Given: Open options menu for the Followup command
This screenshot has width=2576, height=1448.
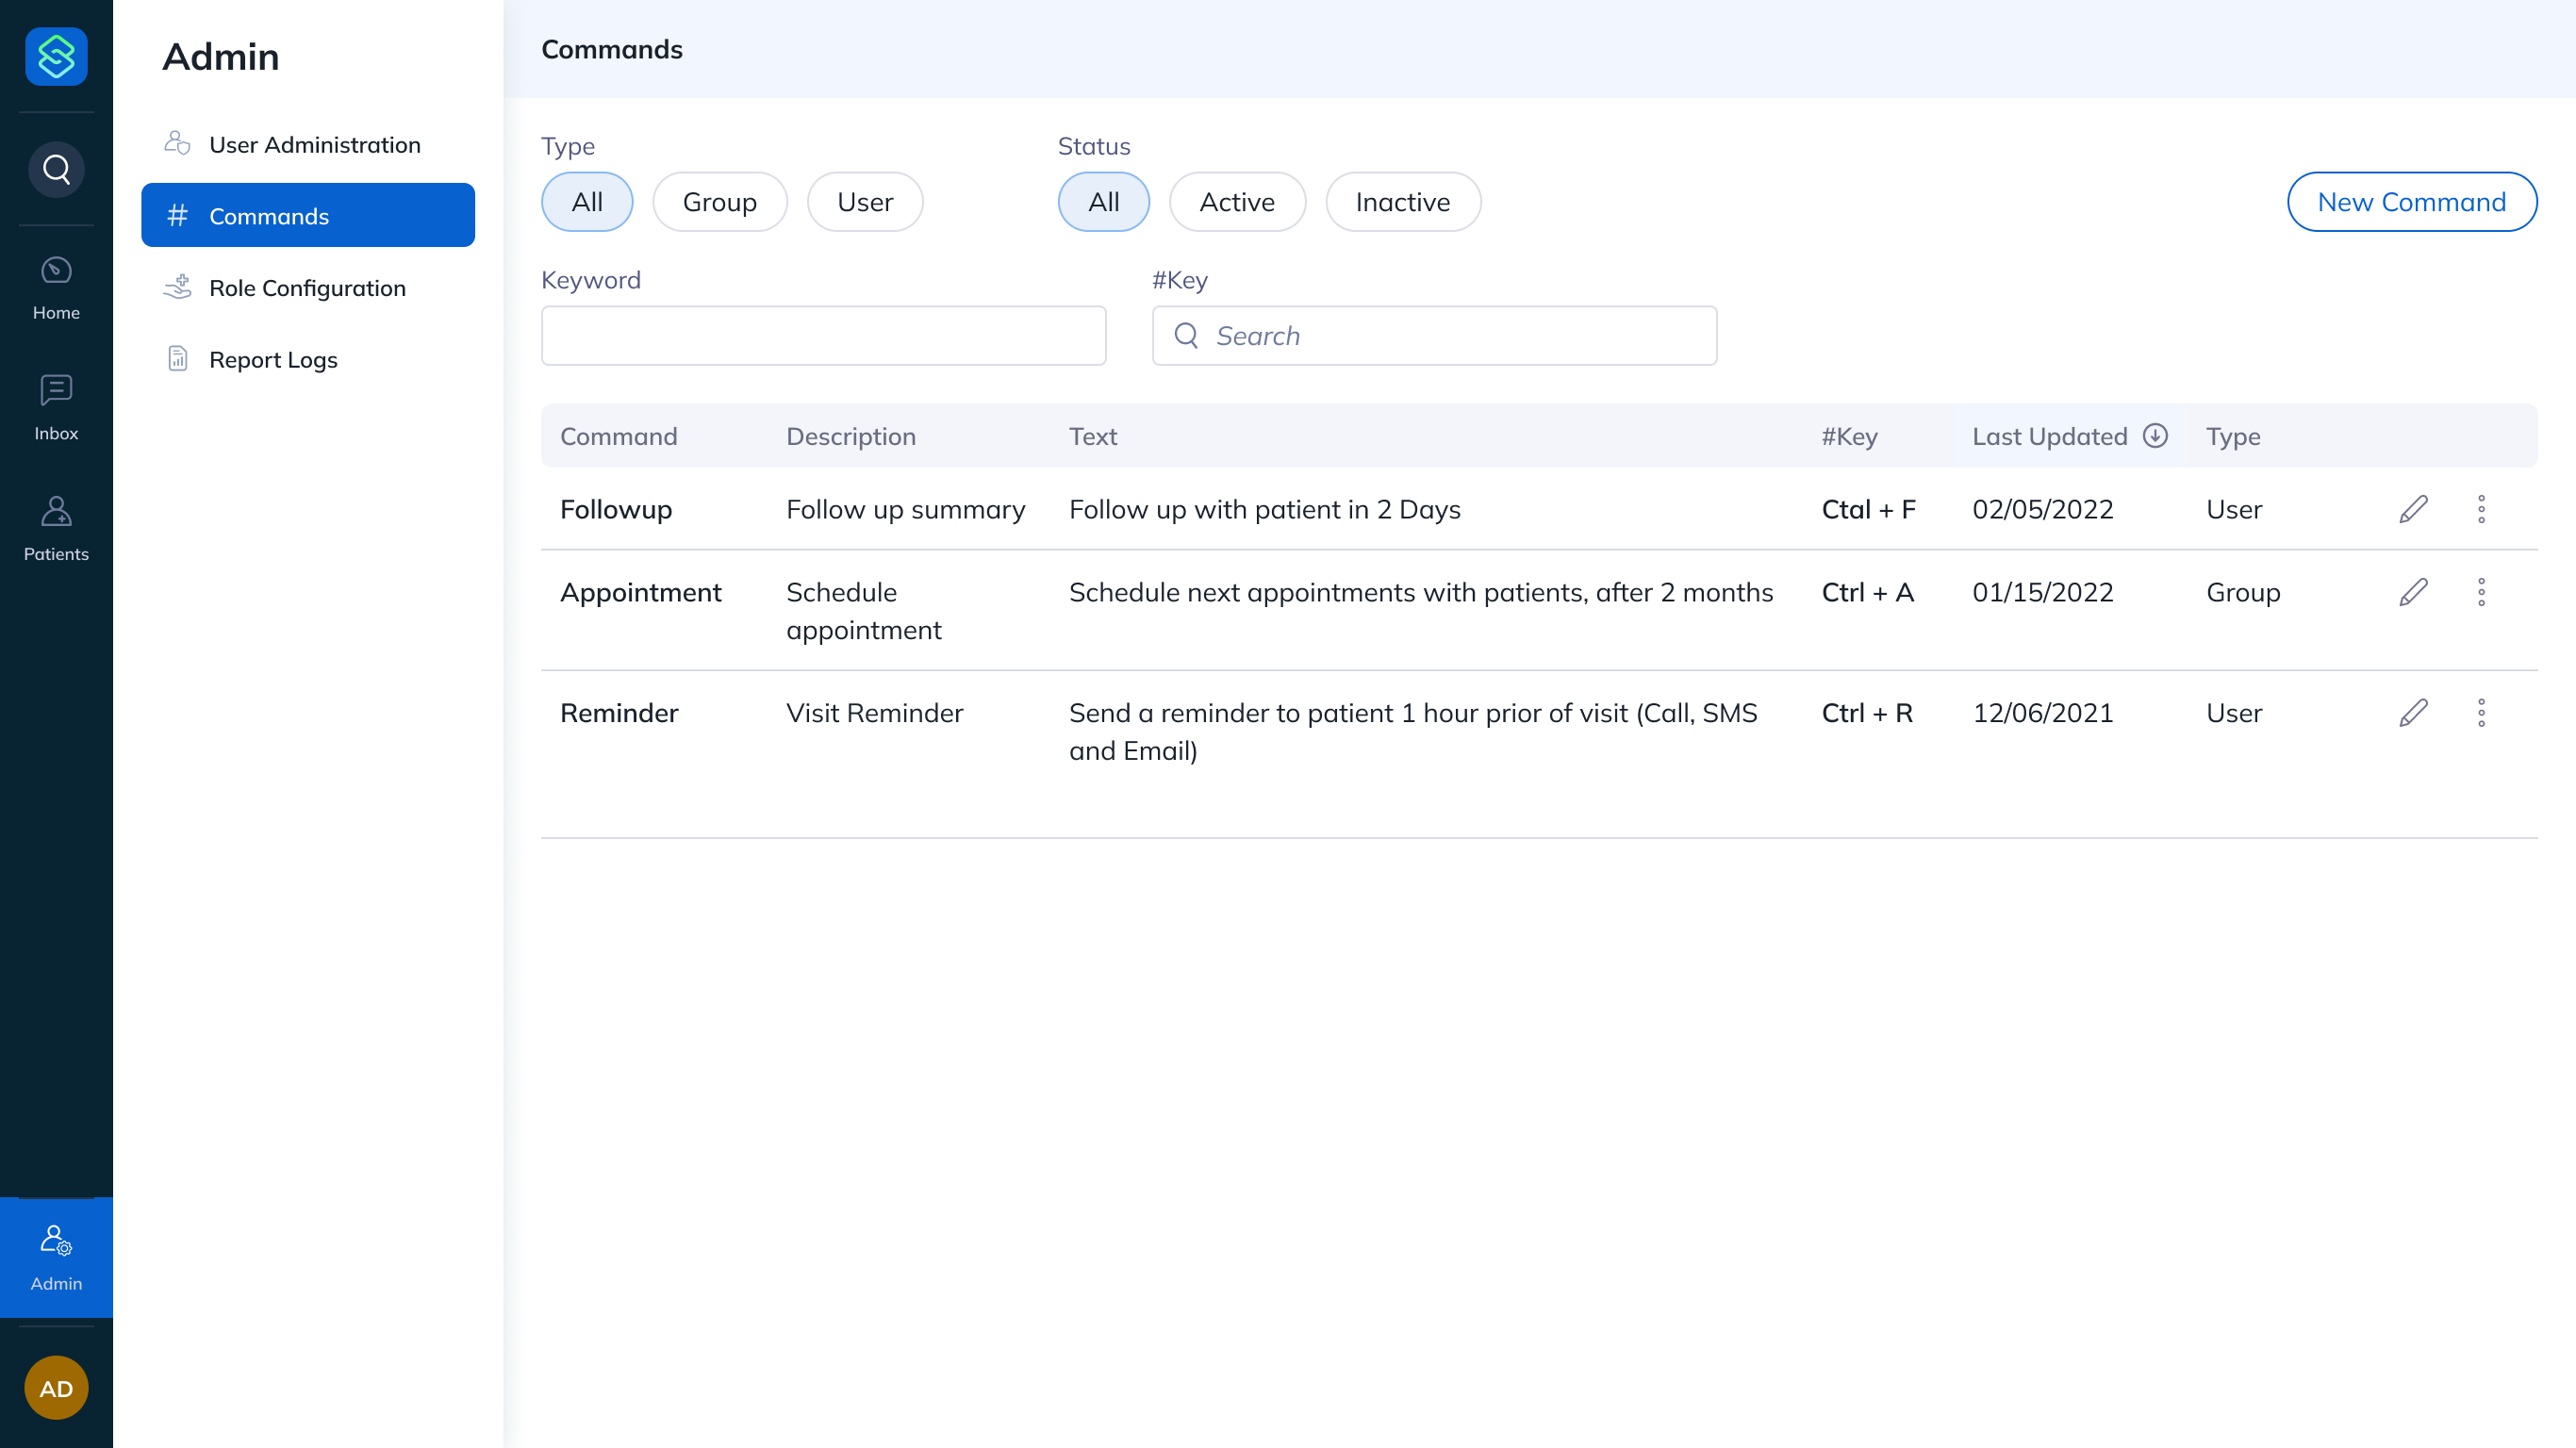Looking at the screenshot, I should (x=2481, y=509).
